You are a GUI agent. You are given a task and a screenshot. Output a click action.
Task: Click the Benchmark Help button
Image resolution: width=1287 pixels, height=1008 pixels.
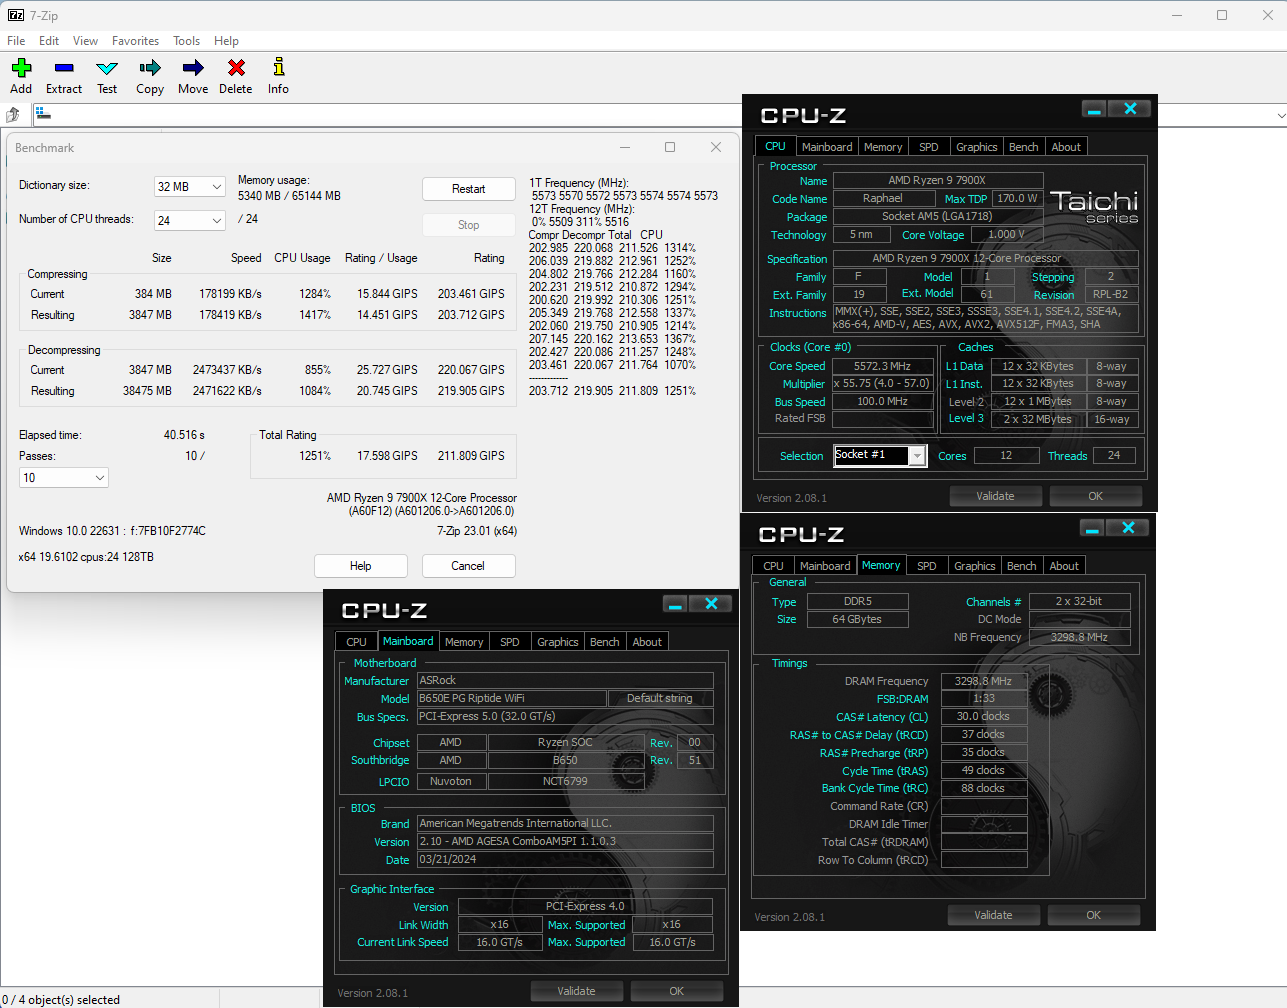pyautogui.click(x=361, y=566)
